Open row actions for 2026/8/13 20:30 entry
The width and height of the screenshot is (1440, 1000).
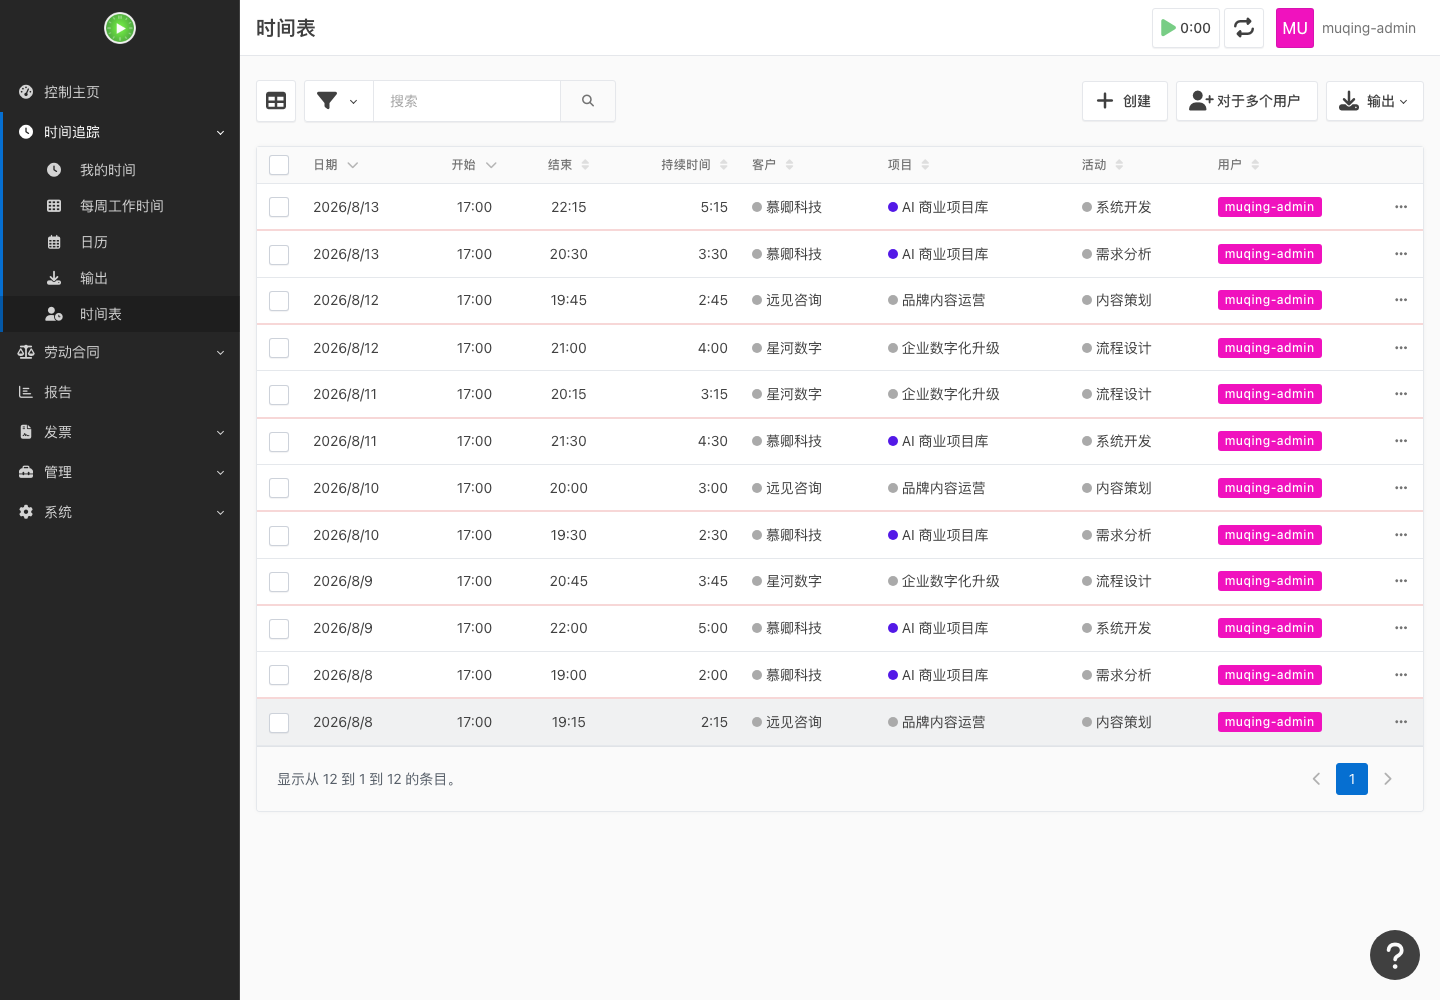click(1401, 254)
